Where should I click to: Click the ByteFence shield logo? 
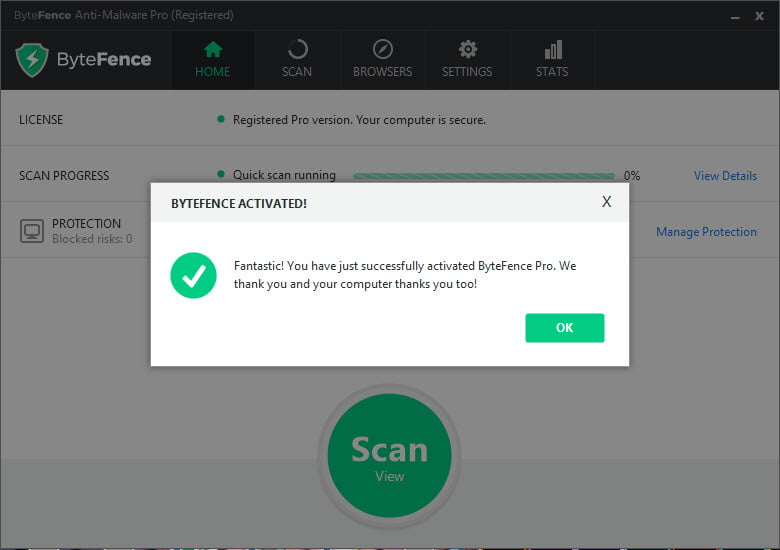pyautogui.click(x=32, y=60)
